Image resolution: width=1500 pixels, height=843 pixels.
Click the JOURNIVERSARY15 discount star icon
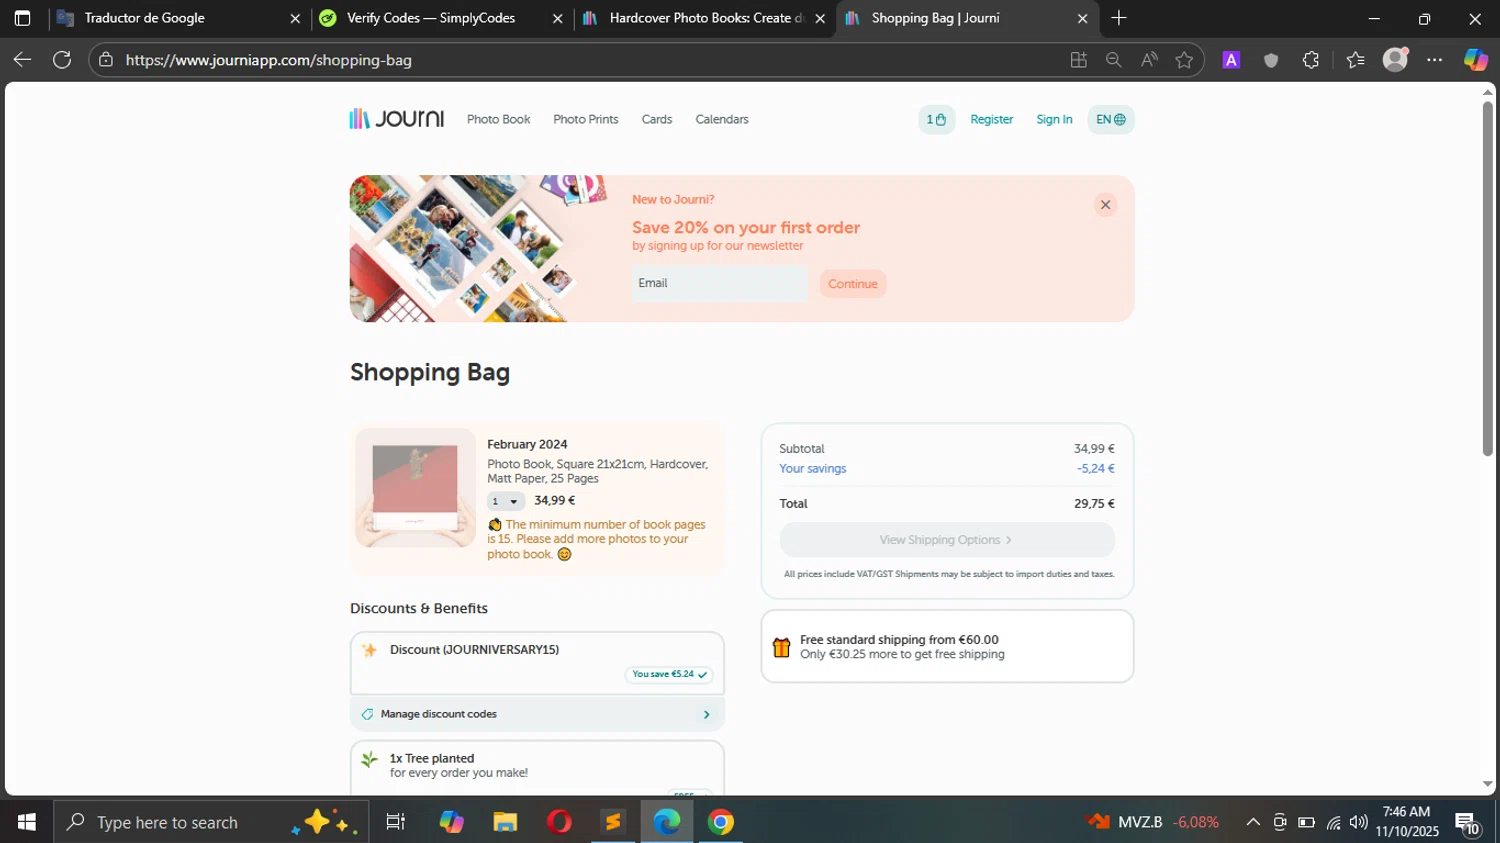(x=369, y=650)
